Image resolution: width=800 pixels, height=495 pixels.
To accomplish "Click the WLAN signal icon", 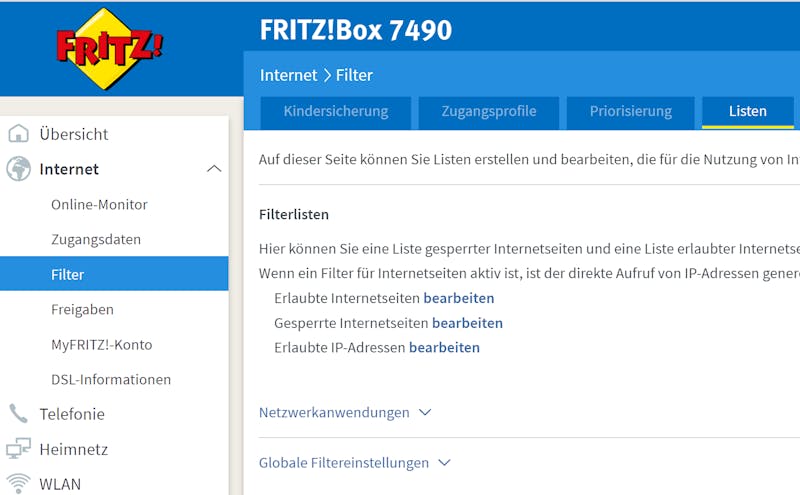I will coord(18,483).
